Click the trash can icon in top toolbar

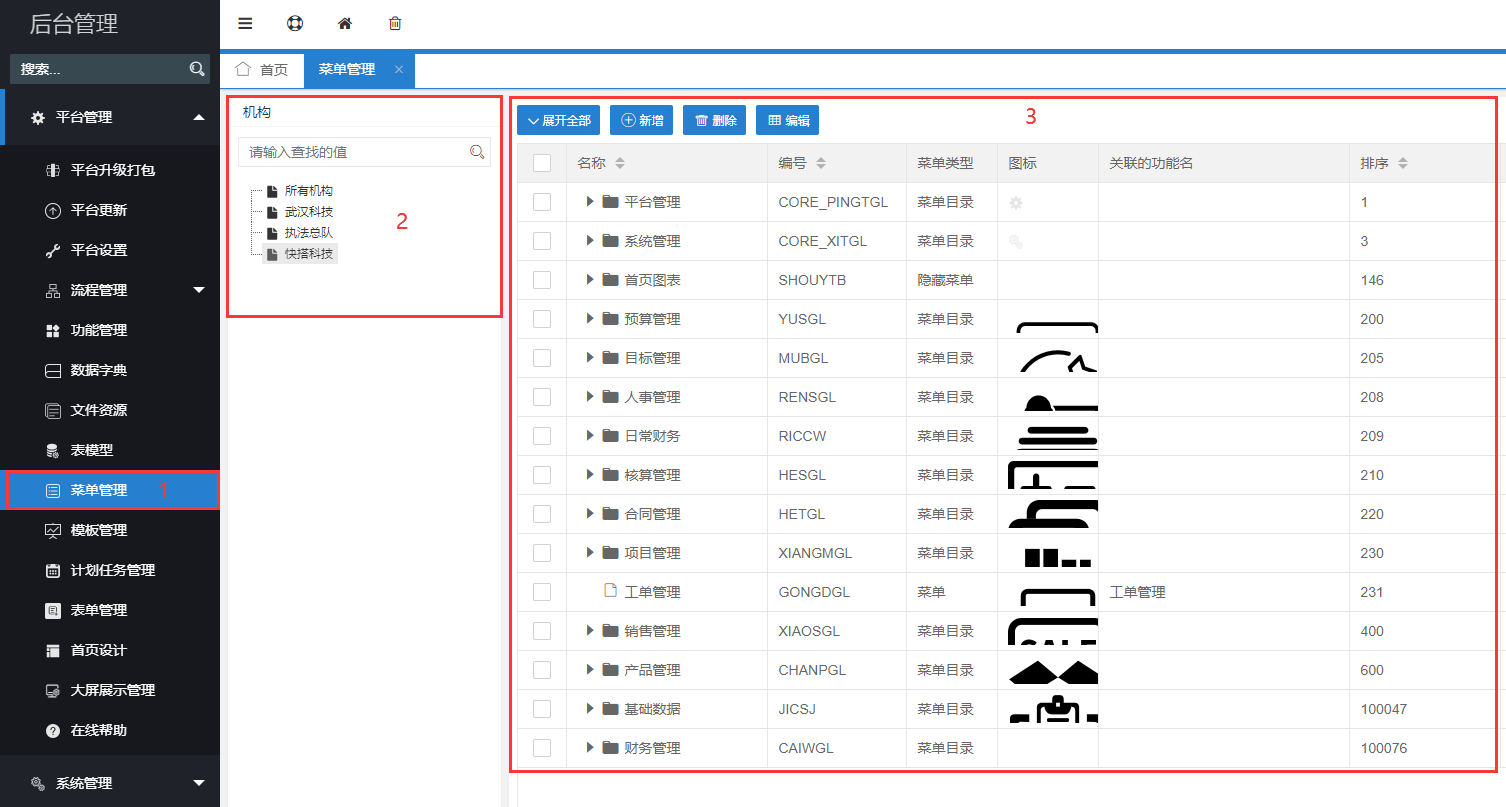[395, 23]
